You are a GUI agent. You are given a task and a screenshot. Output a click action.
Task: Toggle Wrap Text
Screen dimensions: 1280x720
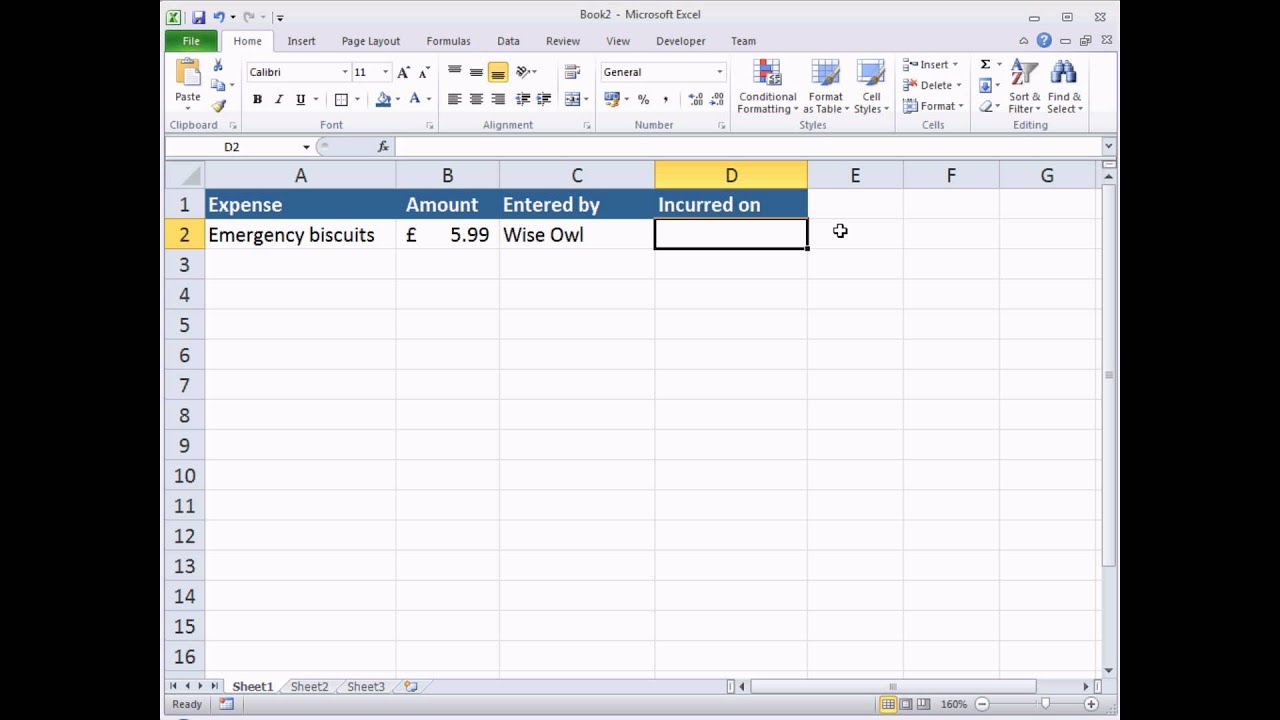(573, 72)
